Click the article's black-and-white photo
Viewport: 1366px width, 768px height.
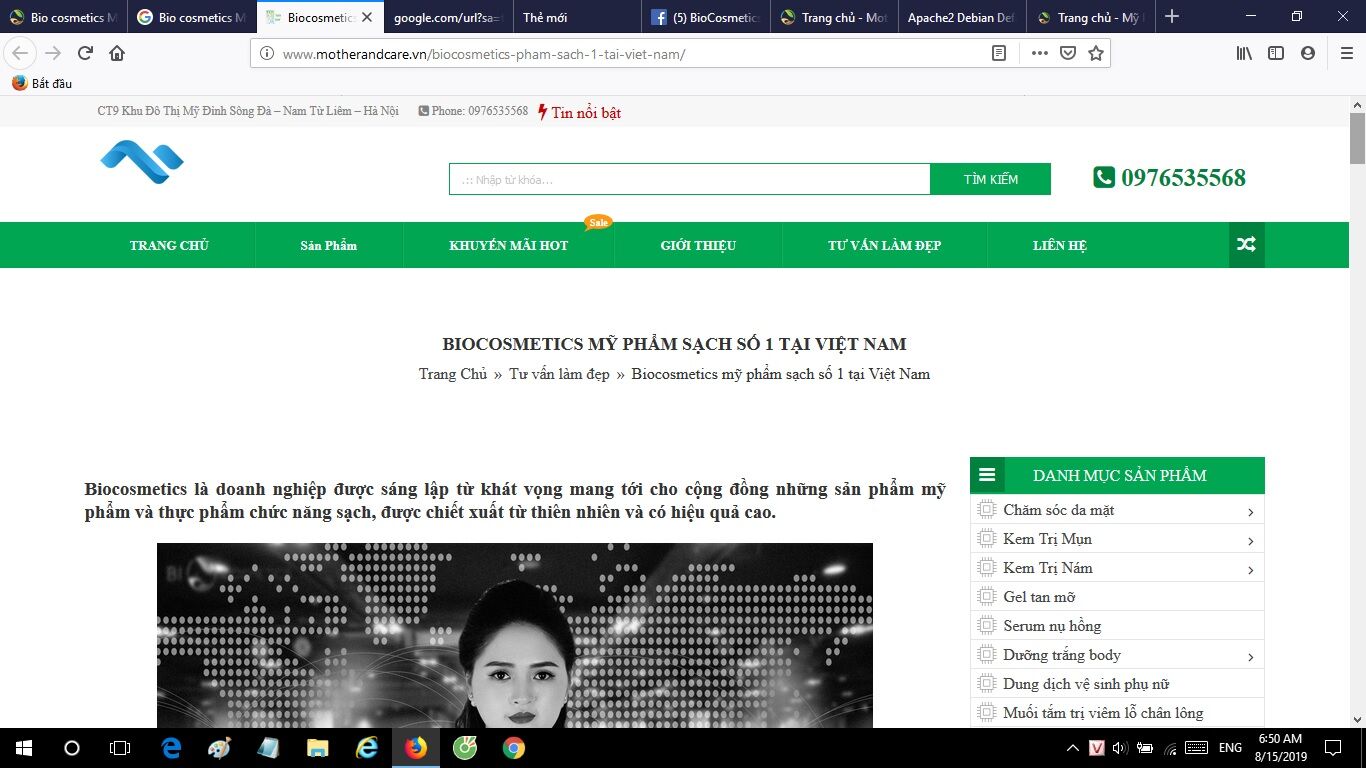515,635
